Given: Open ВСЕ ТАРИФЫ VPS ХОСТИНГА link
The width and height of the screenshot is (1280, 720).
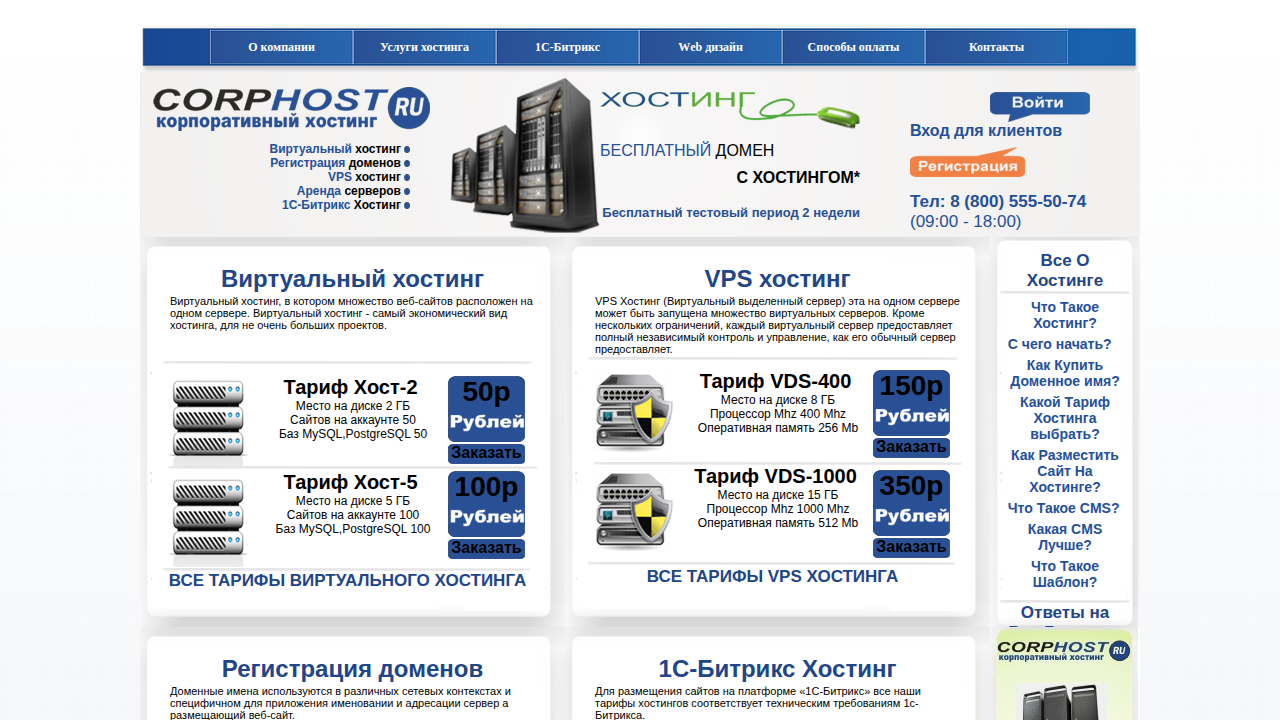Looking at the screenshot, I should tap(772, 577).
